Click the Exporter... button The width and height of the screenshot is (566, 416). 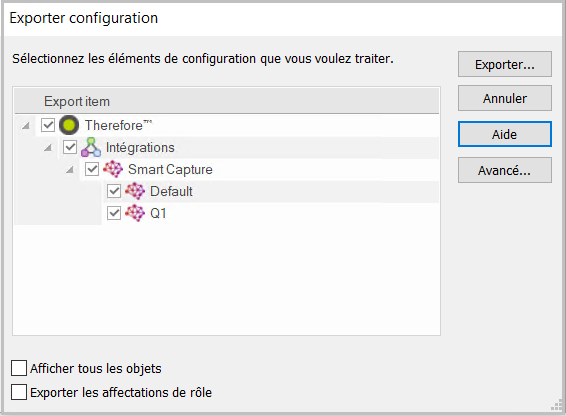(505, 64)
